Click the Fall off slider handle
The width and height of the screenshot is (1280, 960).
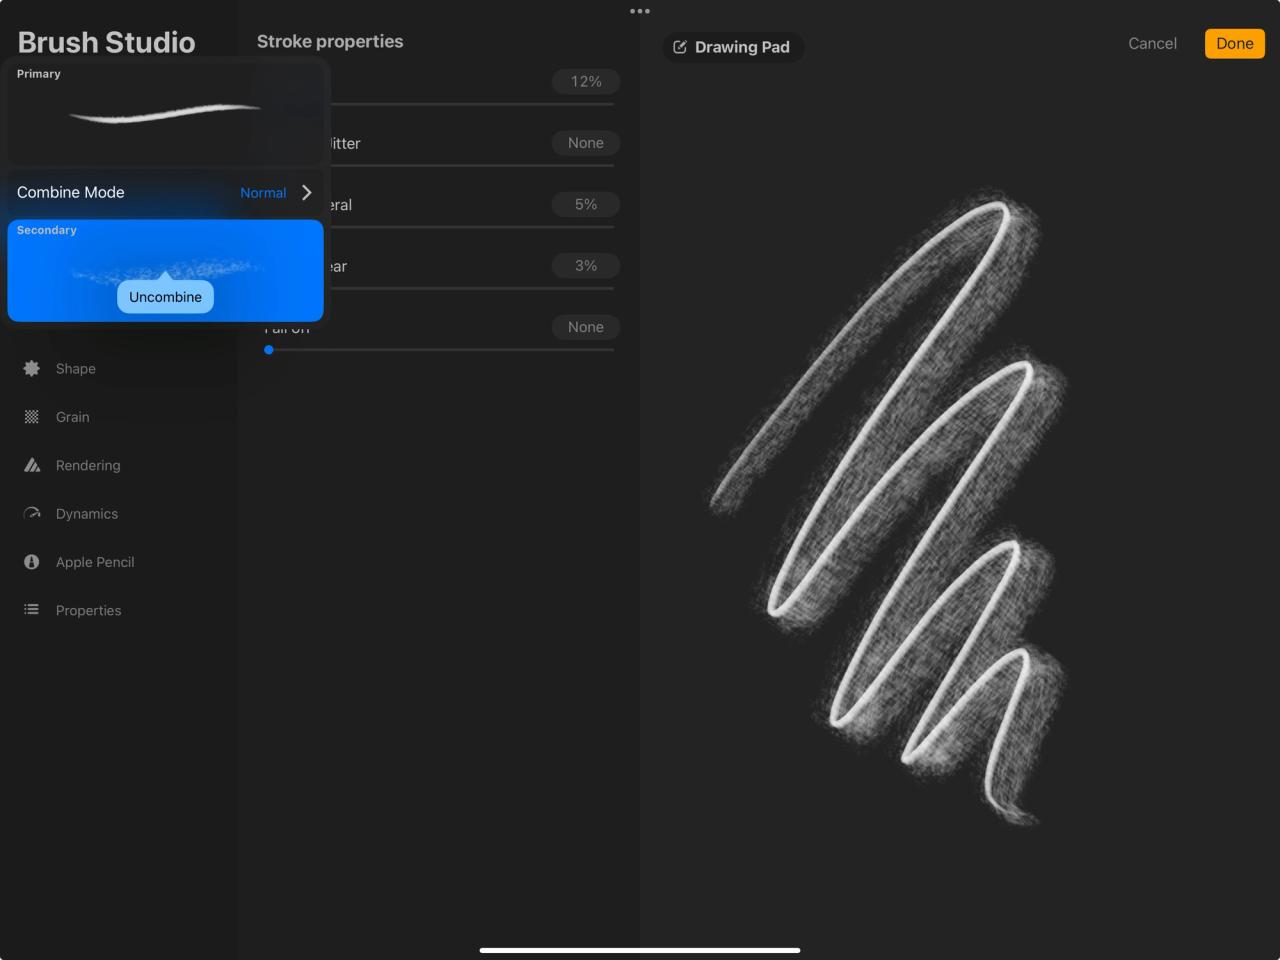pyautogui.click(x=268, y=350)
